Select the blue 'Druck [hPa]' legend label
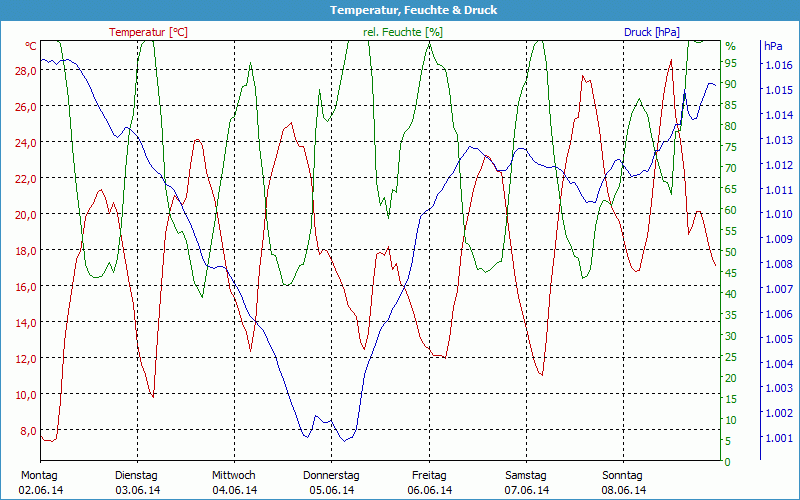 point(652,32)
